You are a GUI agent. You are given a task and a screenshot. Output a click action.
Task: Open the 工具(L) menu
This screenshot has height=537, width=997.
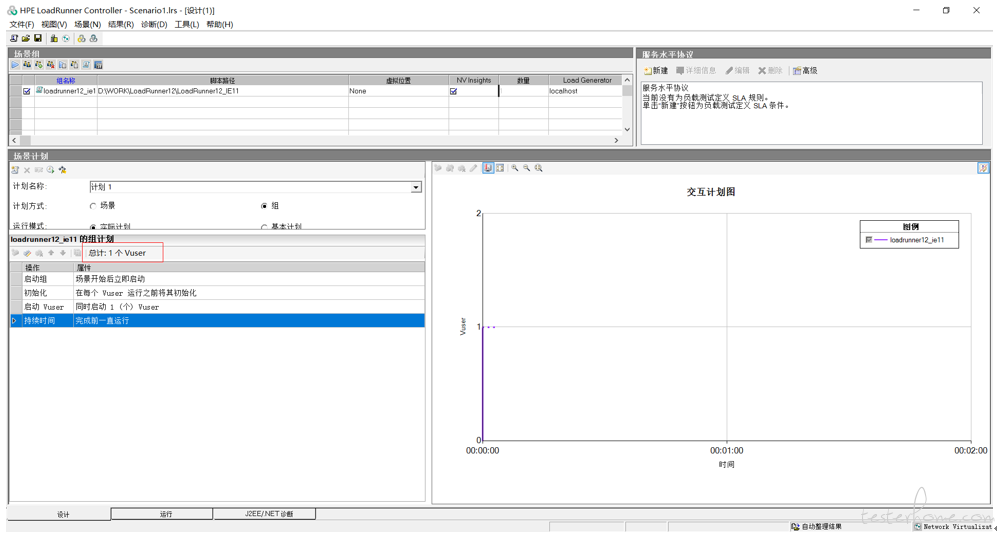click(x=187, y=24)
